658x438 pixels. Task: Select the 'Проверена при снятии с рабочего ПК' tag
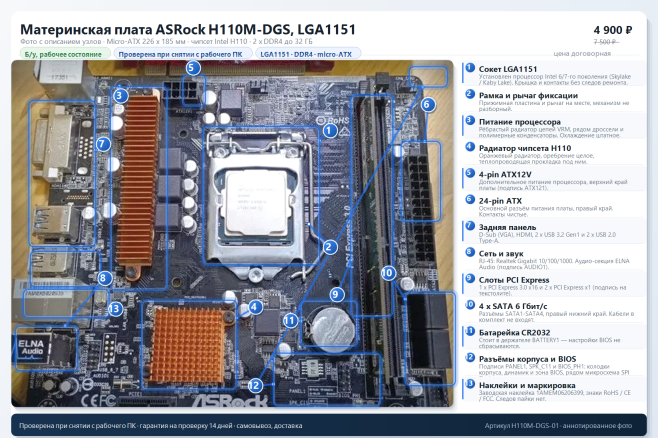click(183, 54)
